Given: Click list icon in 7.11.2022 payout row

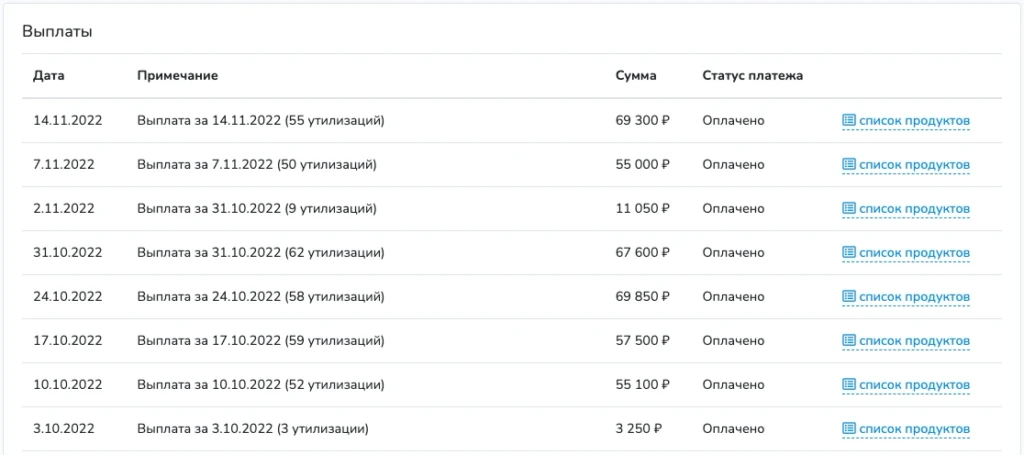Looking at the screenshot, I should [848, 165].
